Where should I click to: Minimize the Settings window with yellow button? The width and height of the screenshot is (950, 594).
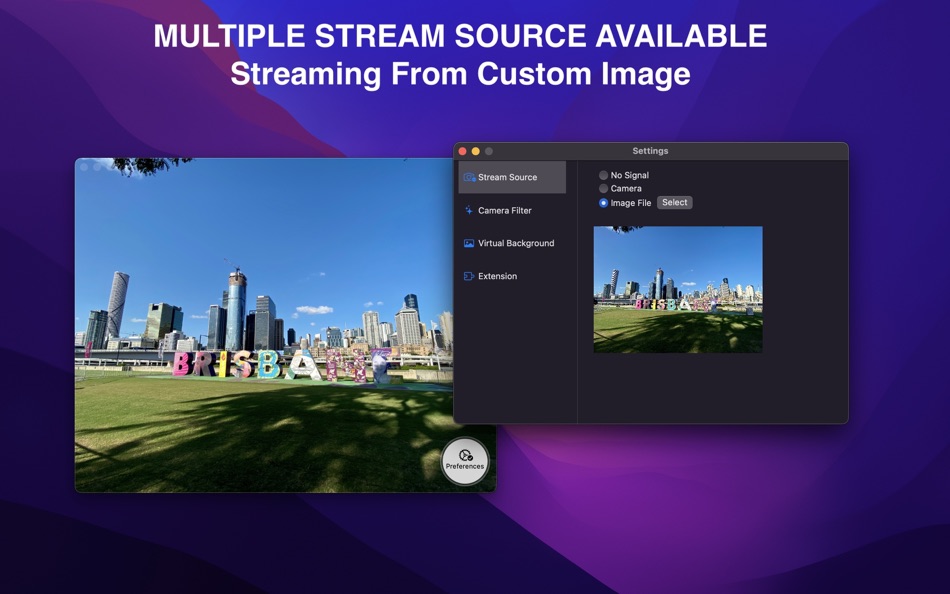pyautogui.click(x=476, y=151)
